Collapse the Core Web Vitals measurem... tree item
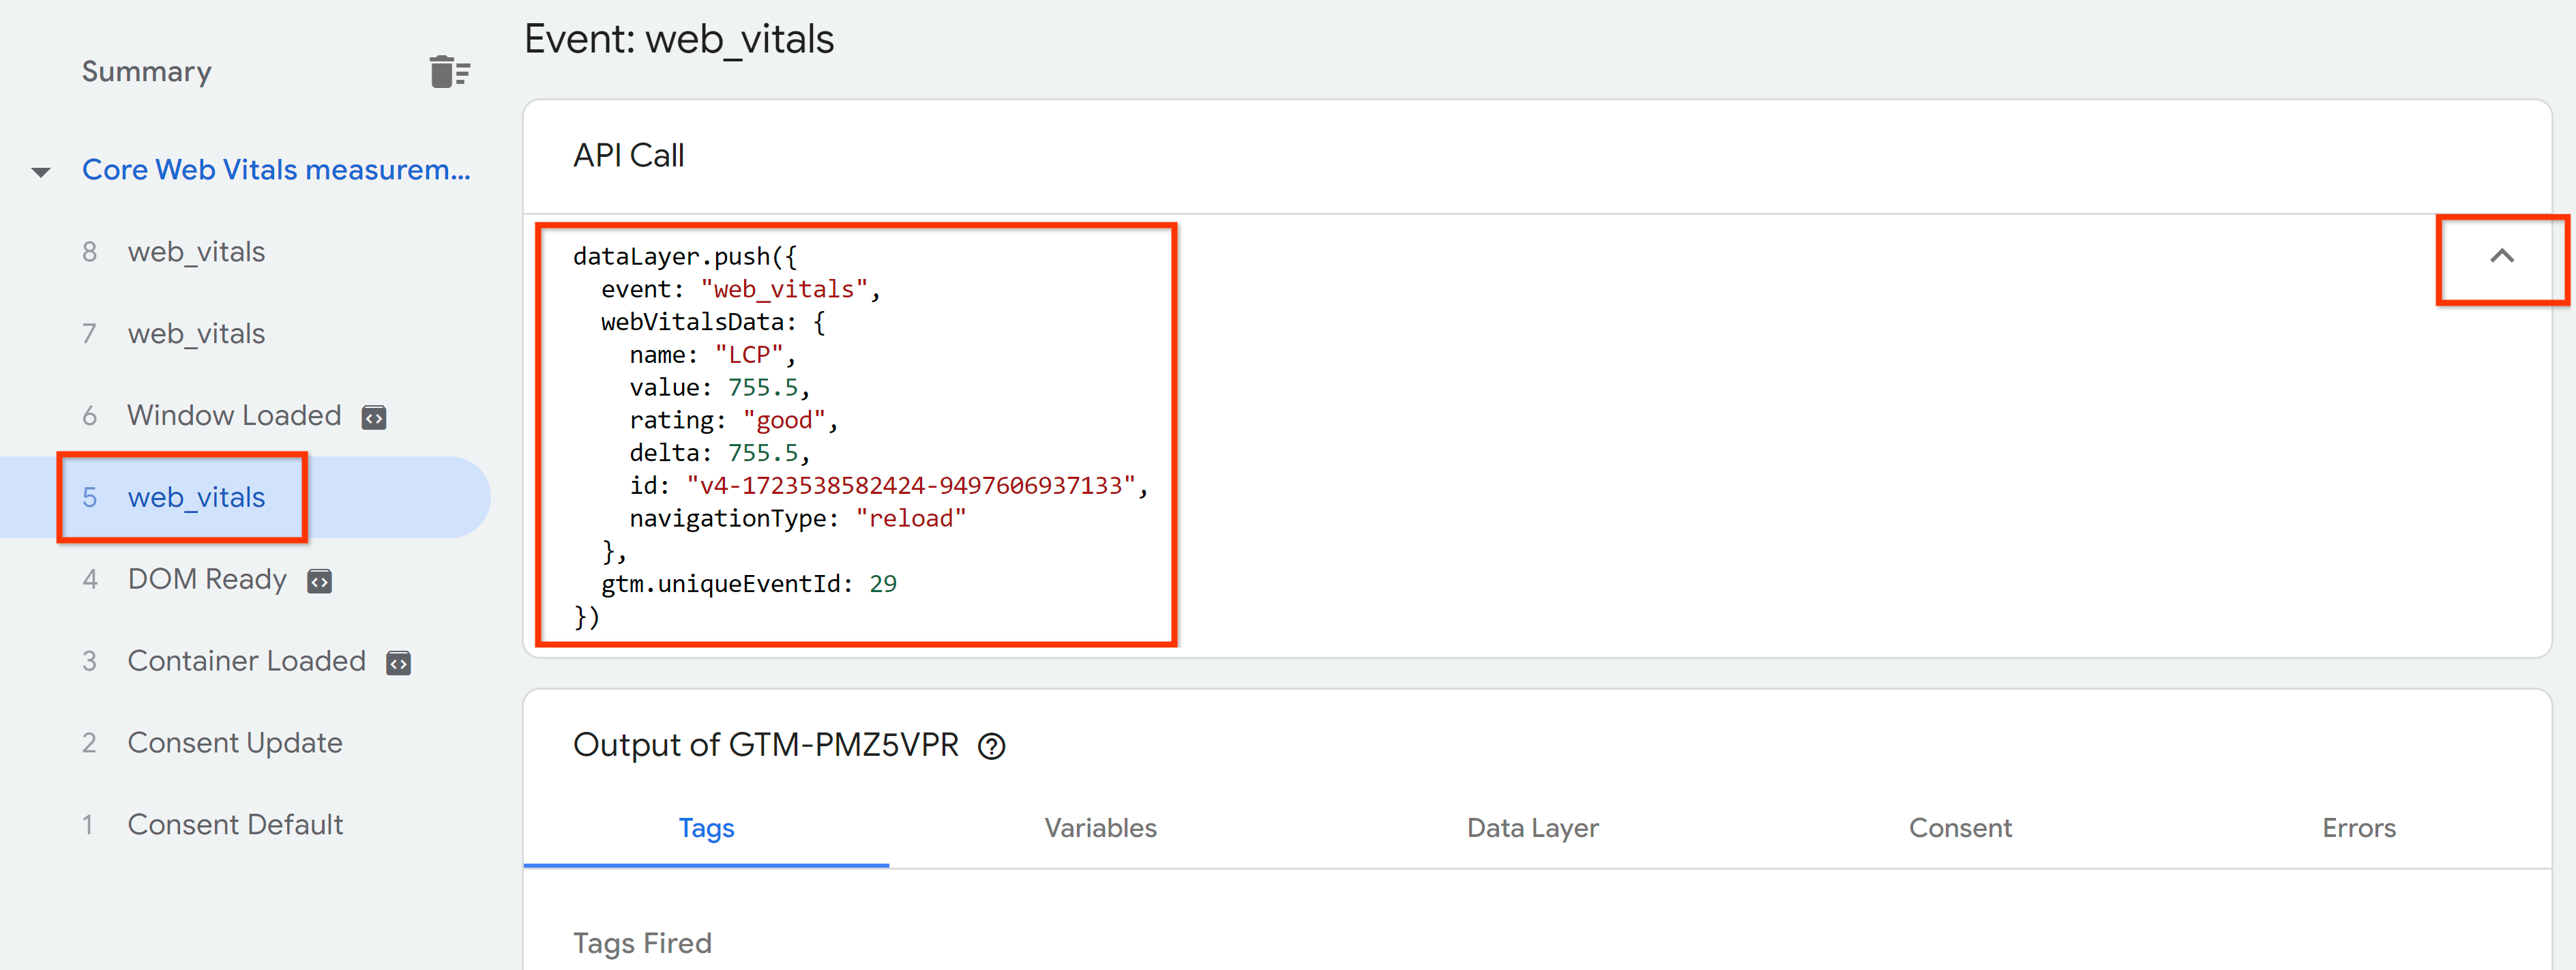 tap(44, 168)
